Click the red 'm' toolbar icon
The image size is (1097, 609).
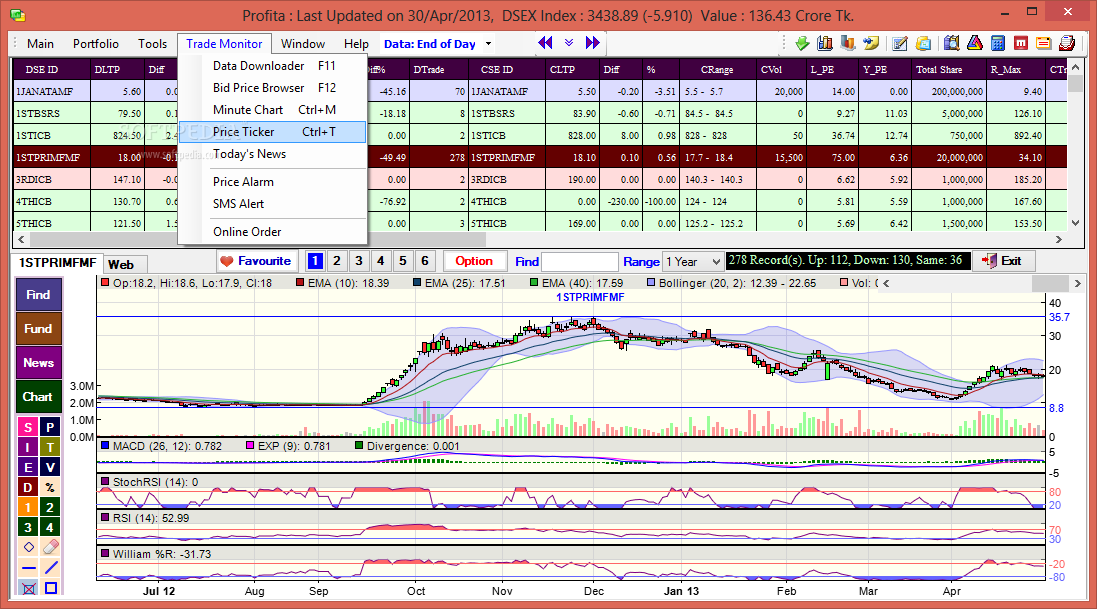click(x=1021, y=43)
